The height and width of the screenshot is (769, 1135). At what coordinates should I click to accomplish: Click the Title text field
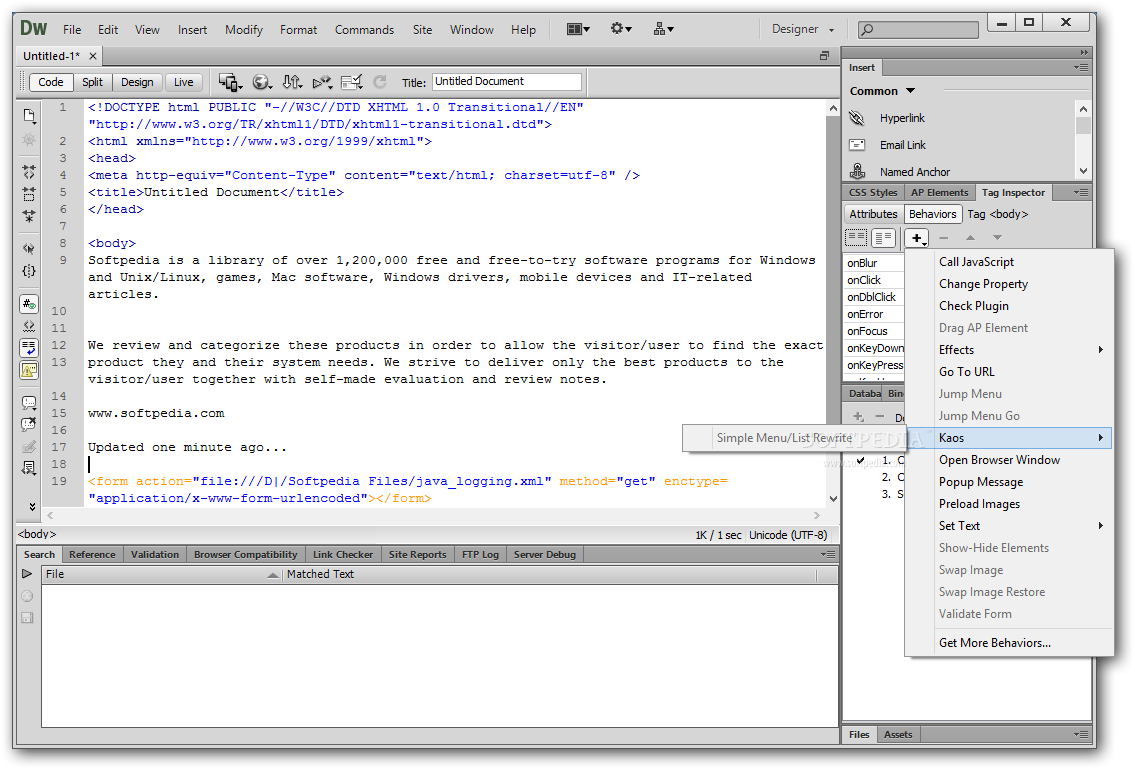pos(507,82)
